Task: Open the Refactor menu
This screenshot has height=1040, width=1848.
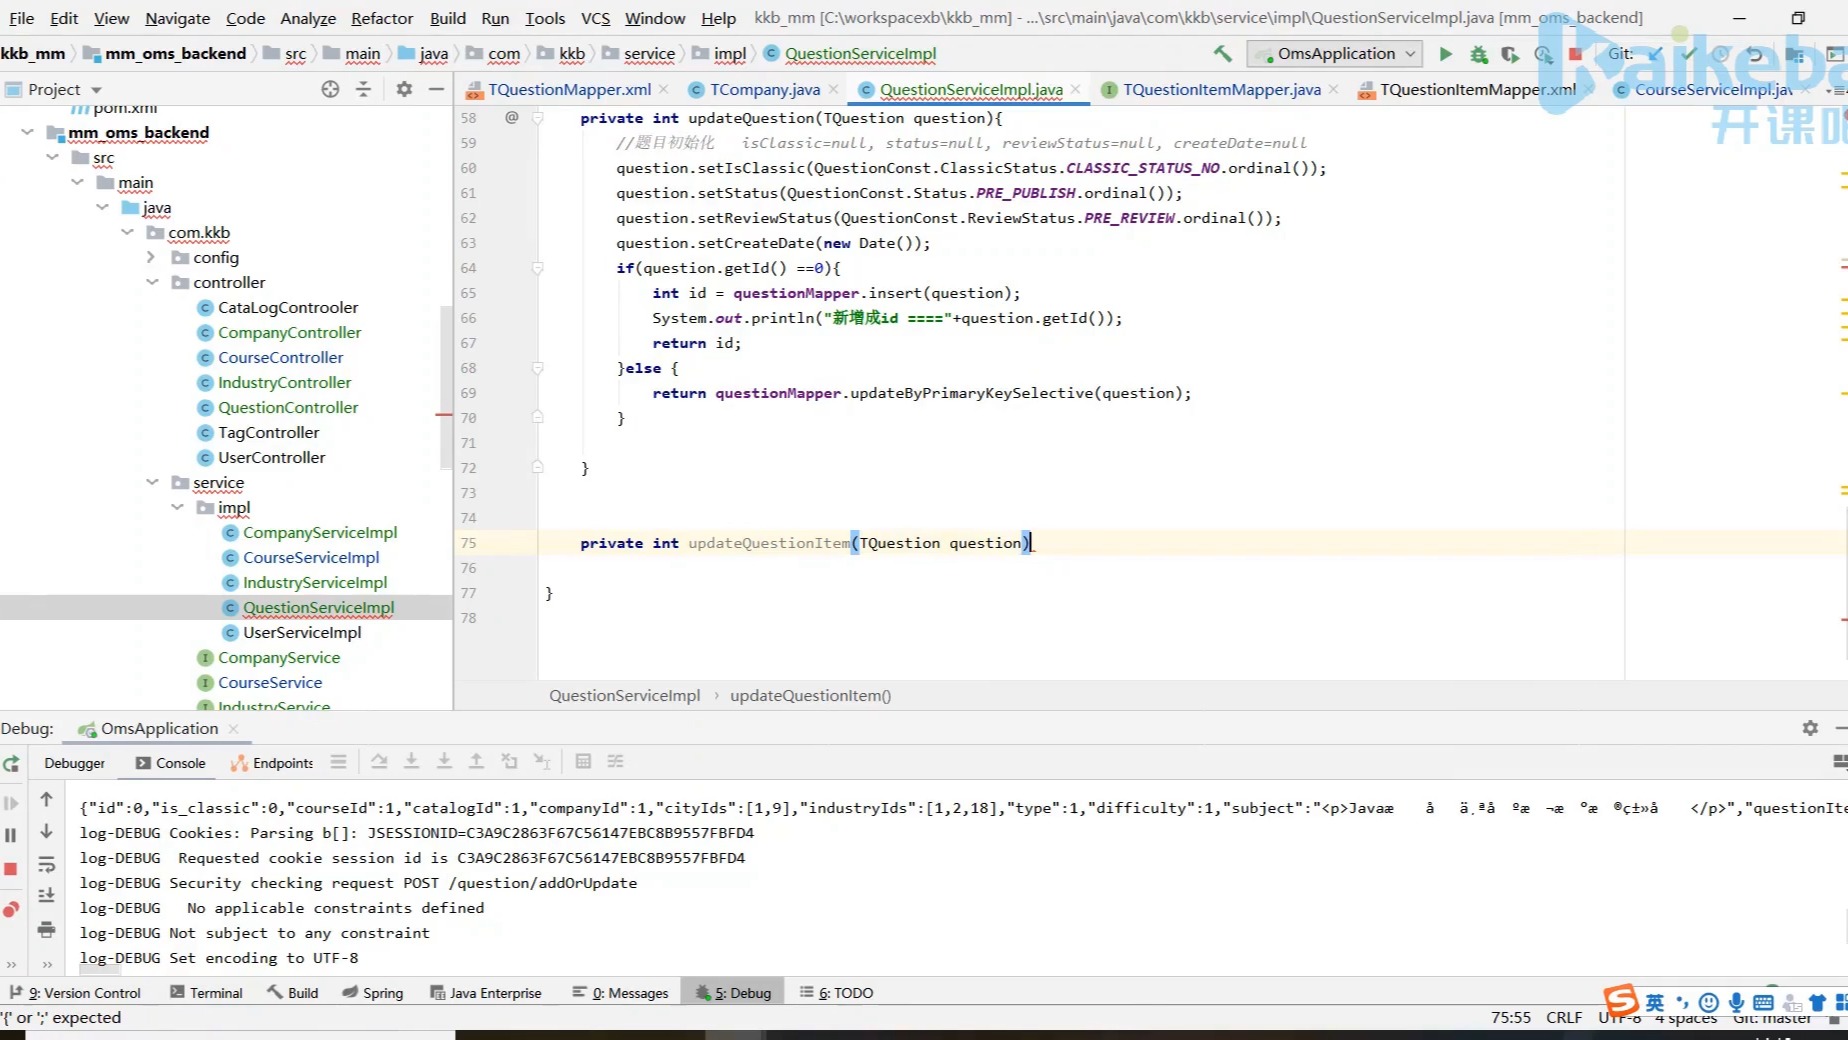Action: (x=381, y=18)
